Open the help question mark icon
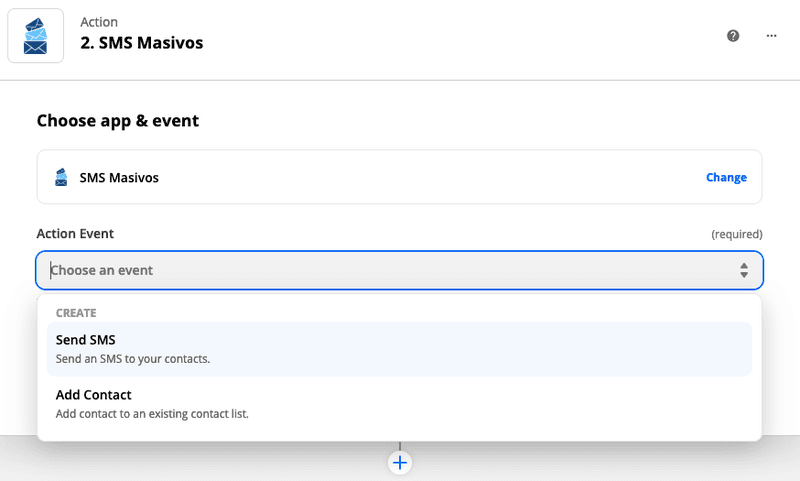This screenshot has height=481, width=800. pos(733,36)
